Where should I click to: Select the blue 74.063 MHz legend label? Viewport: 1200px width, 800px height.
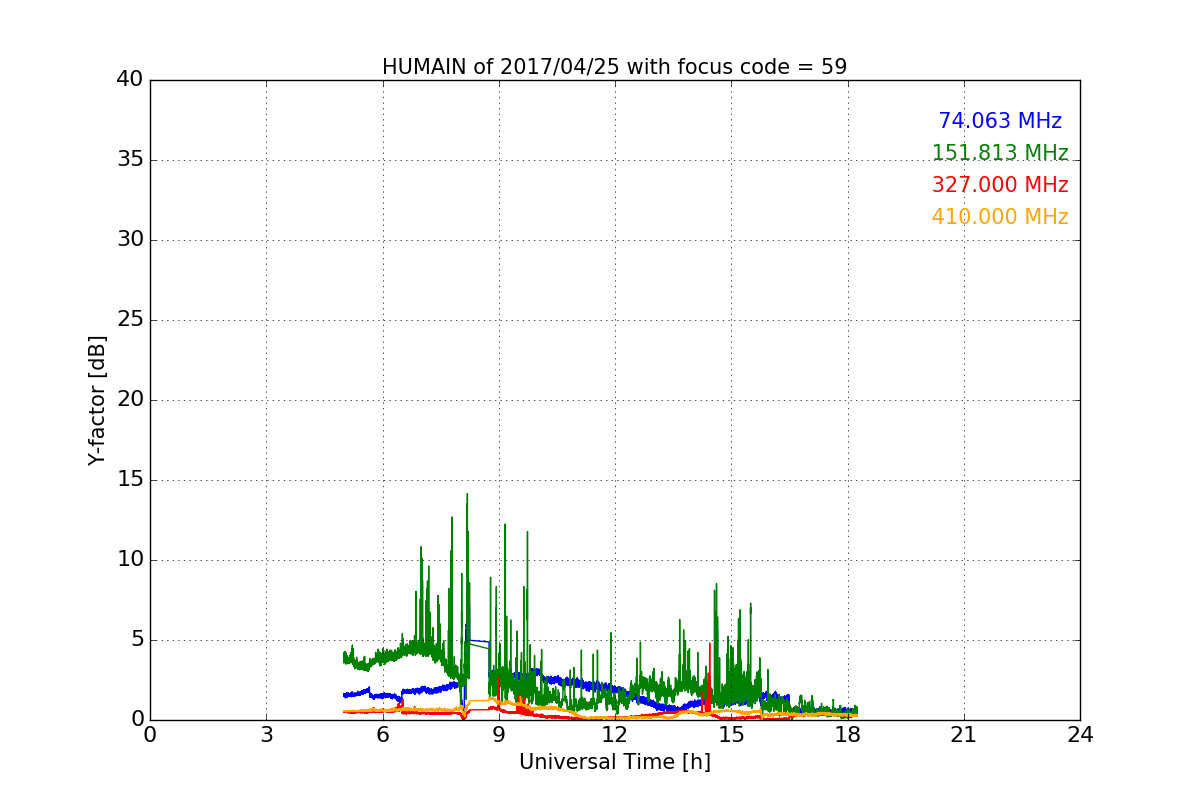pos(1000,121)
